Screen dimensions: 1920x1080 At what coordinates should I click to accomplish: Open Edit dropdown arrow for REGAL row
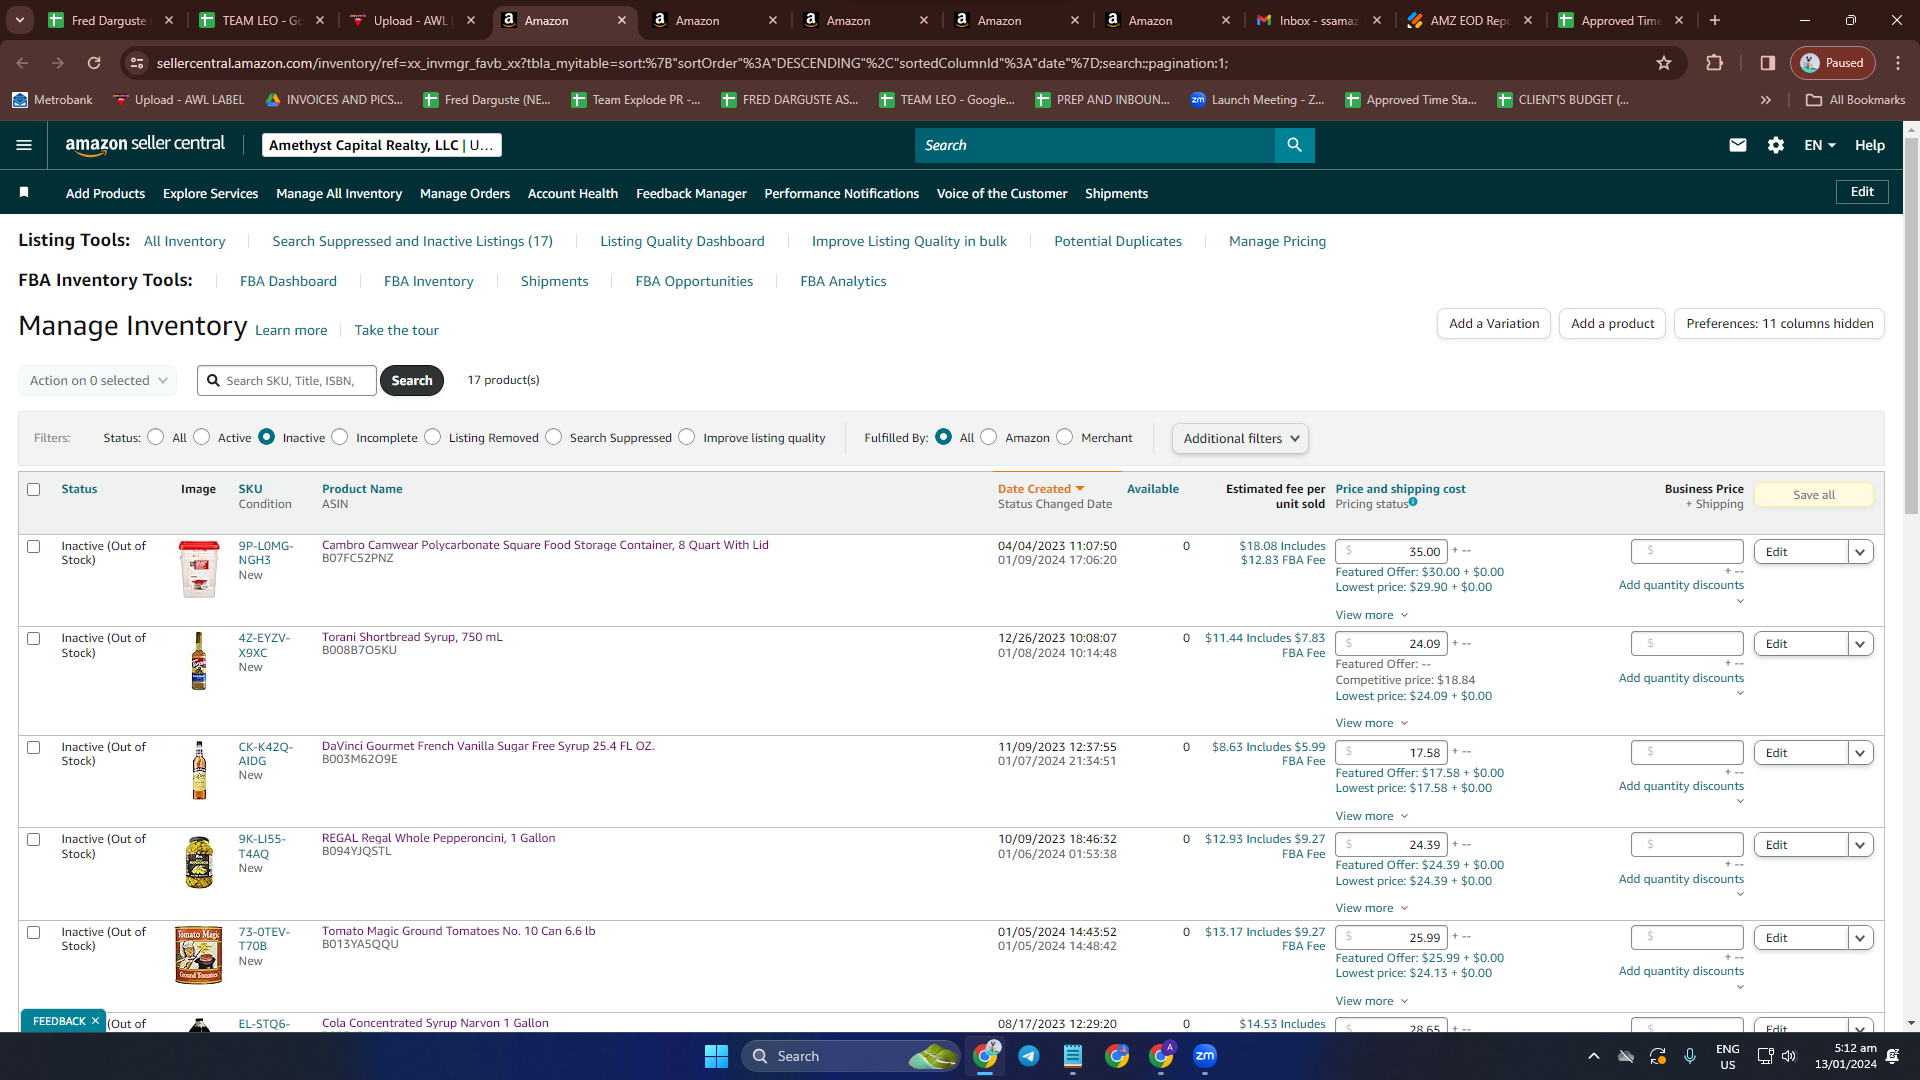pyautogui.click(x=1860, y=845)
